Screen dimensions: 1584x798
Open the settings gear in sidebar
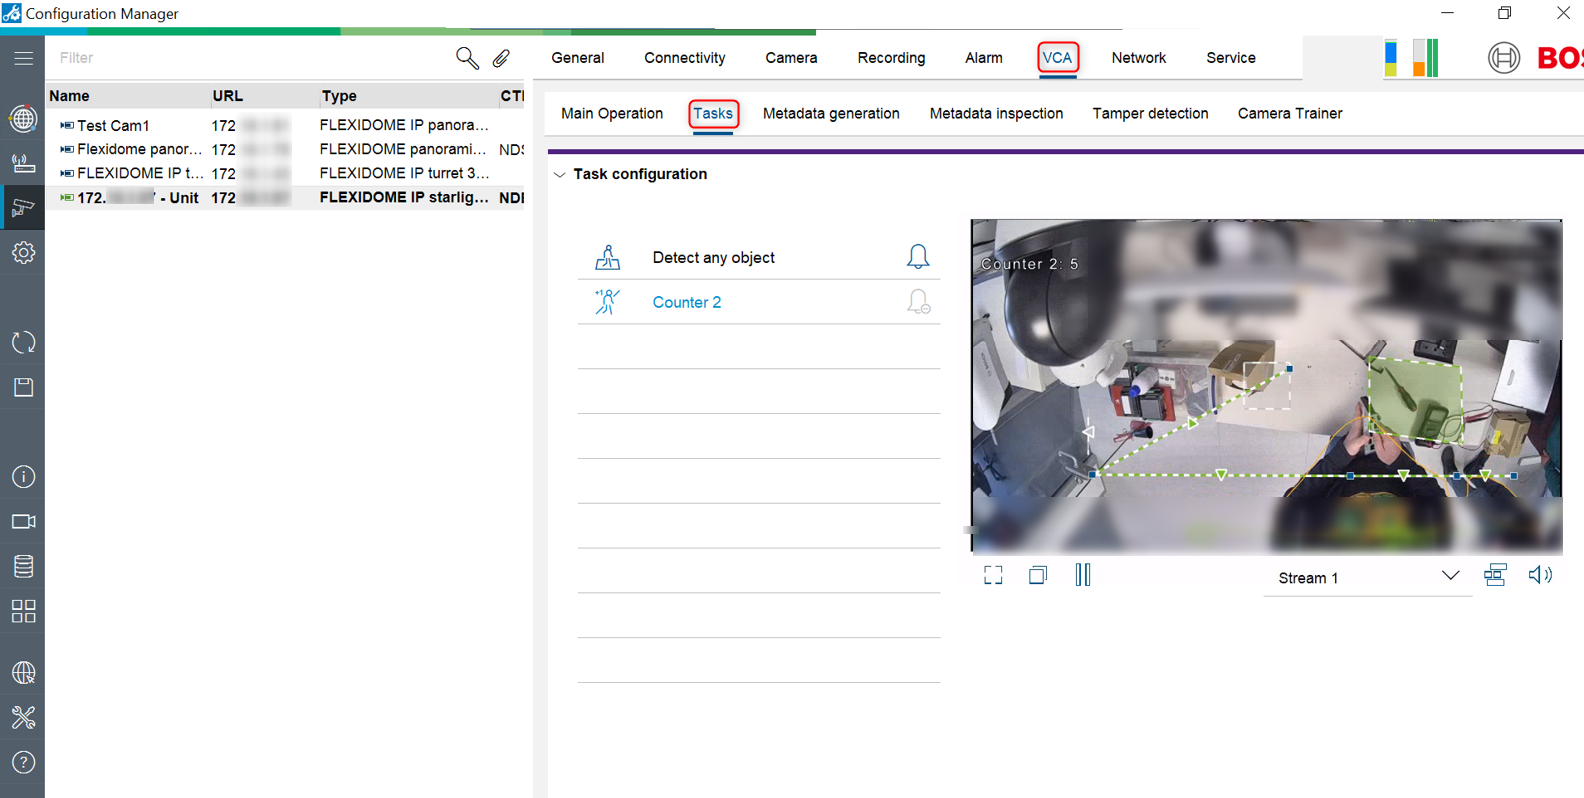point(23,253)
